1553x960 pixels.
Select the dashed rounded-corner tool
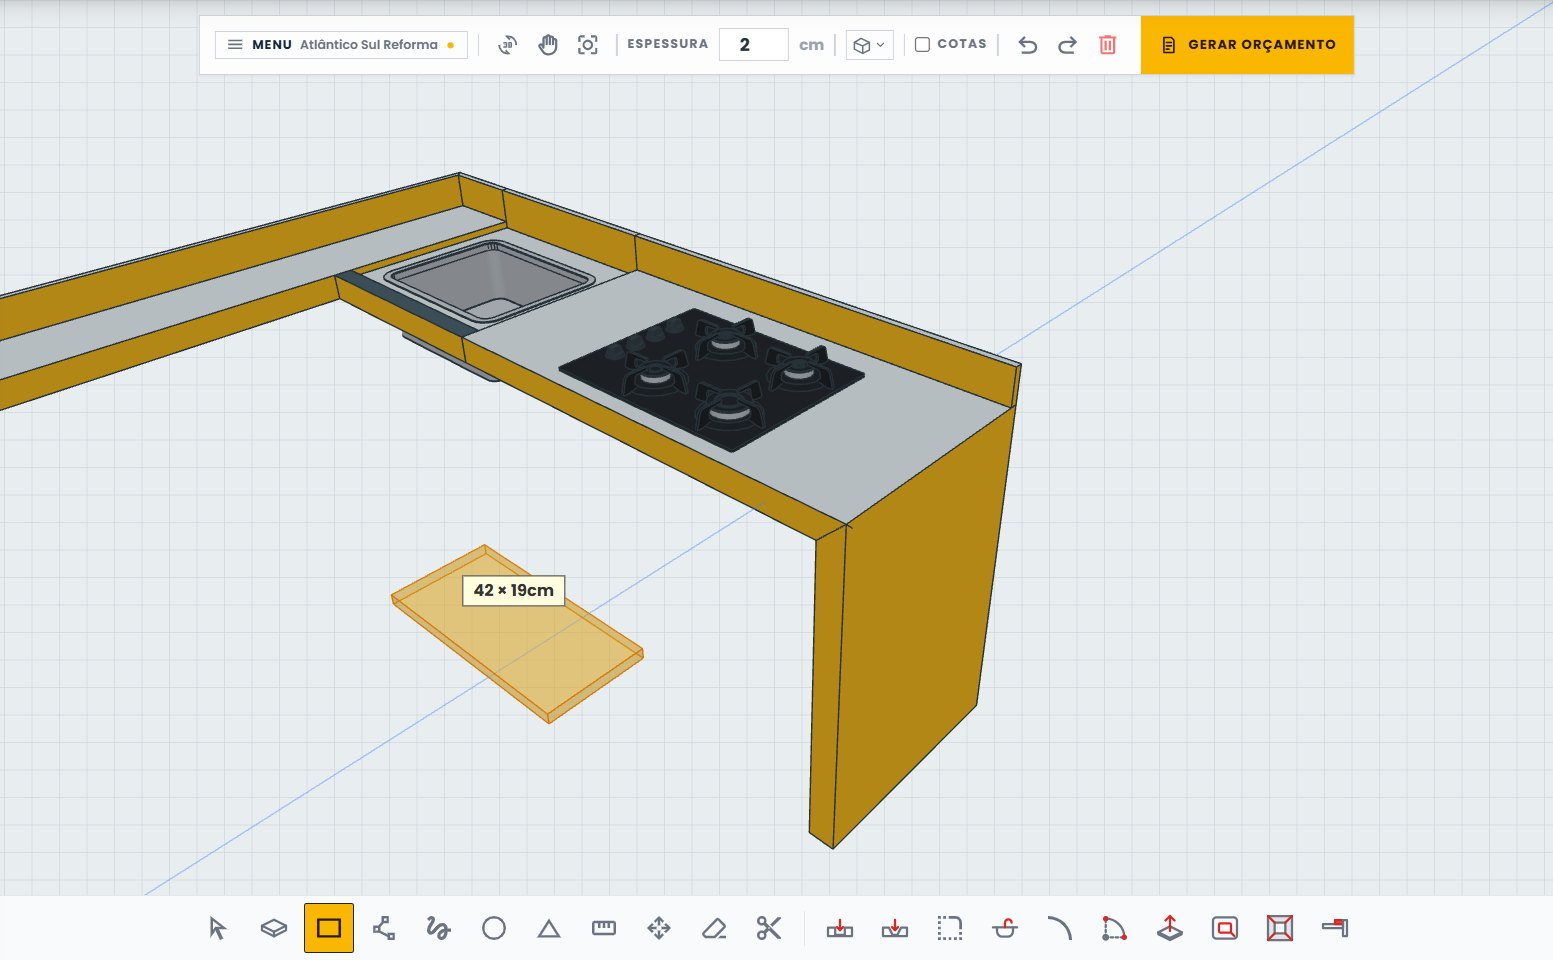click(x=950, y=928)
